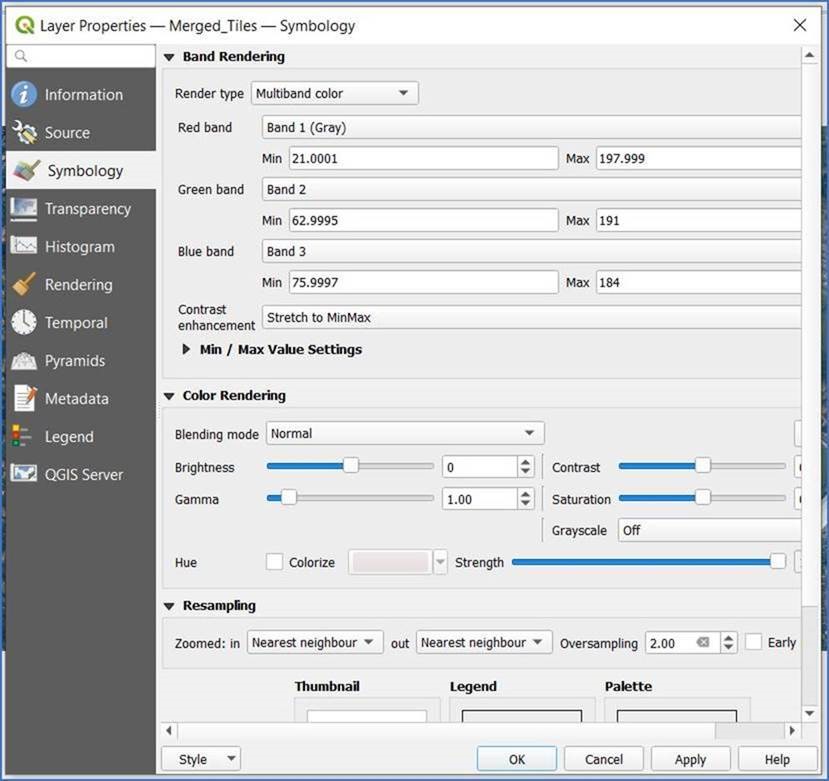The image size is (829, 781).
Task: Click the horizontal scrollbar right arrow
Action: pos(792,731)
